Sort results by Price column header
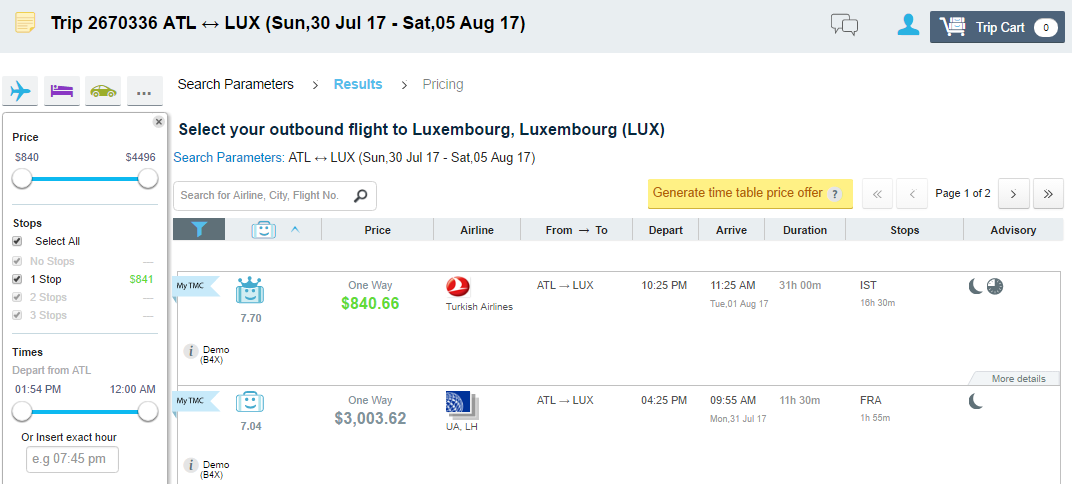Screen dimensions: 1072x484 [x=377, y=230]
